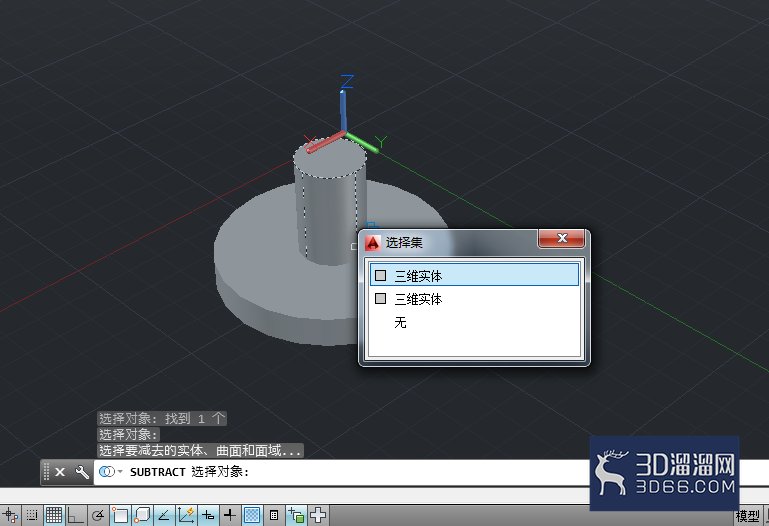This screenshot has width=769, height=526.
Task: Toggle Grid Display status bar button
Action: pos(53,515)
